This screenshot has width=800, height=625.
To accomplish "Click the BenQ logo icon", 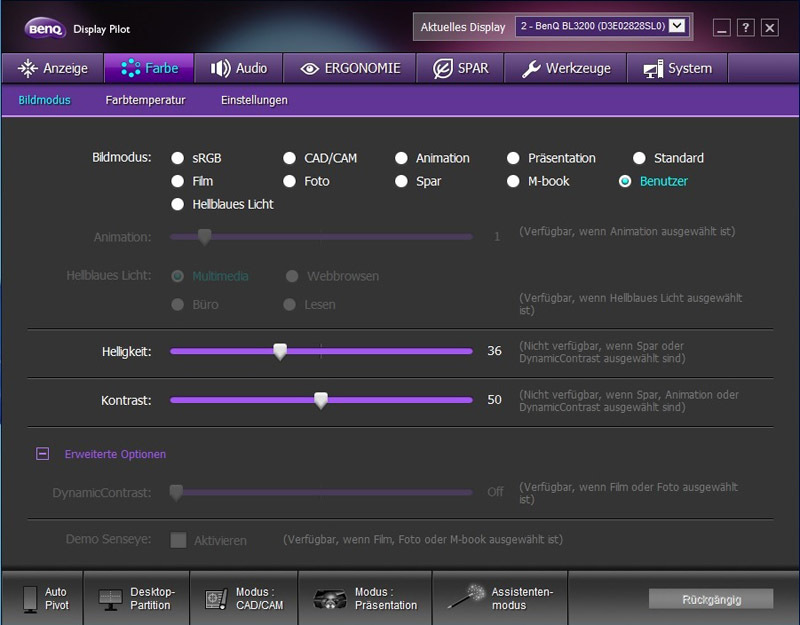I will point(45,29).
